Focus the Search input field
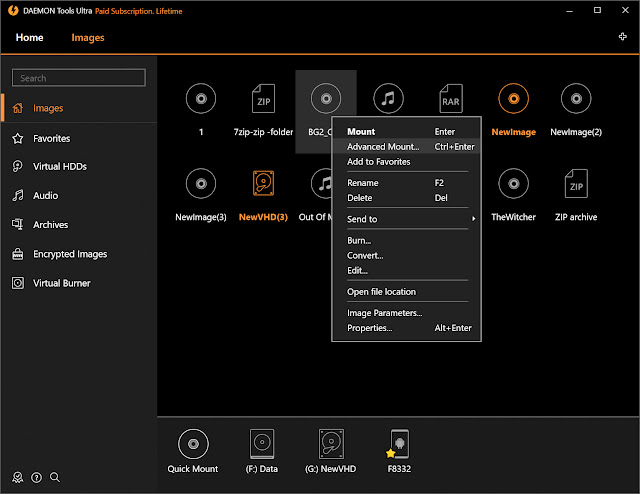 point(79,78)
